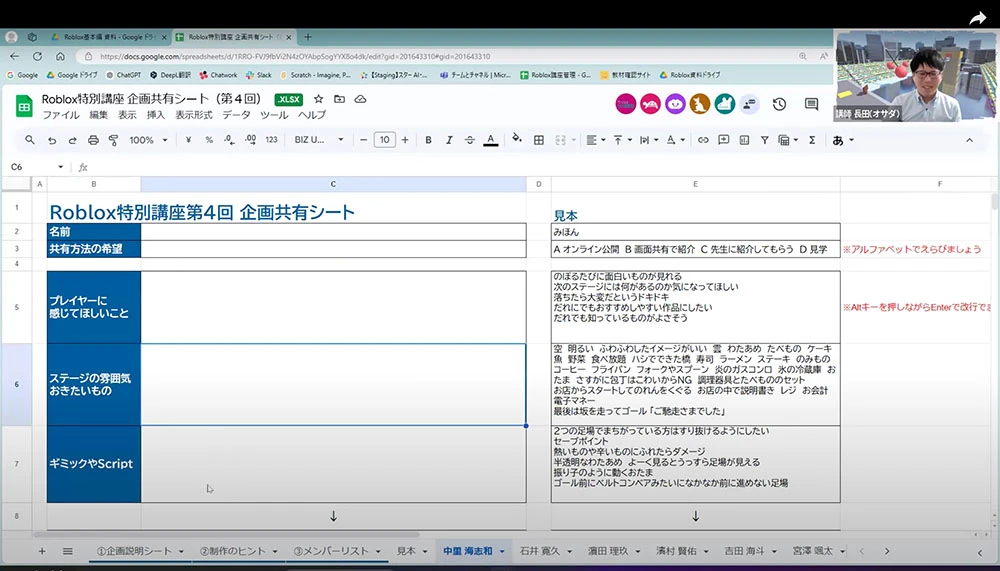
Task: Open text wrapping dropdown
Action: point(649,140)
